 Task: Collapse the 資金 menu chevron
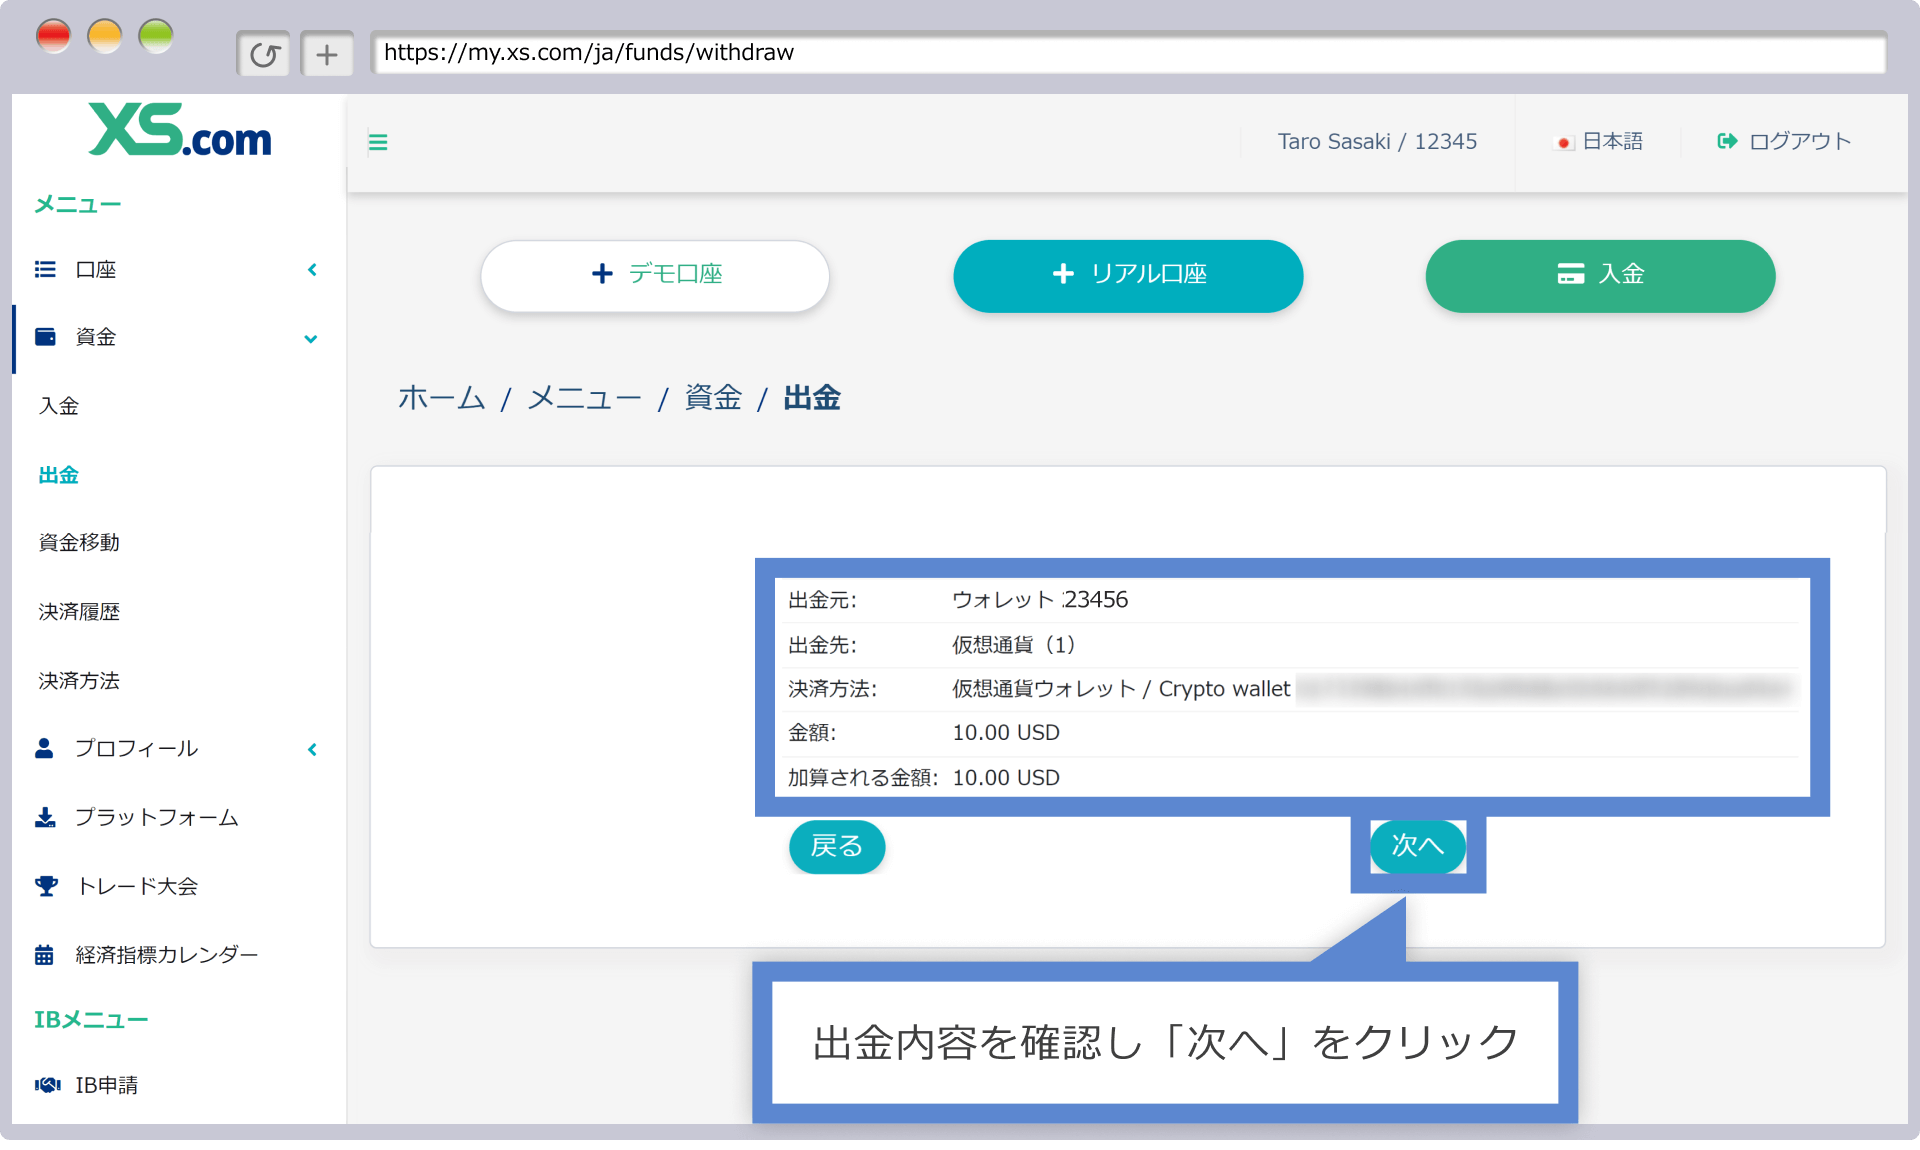click(x=311, y=339)
